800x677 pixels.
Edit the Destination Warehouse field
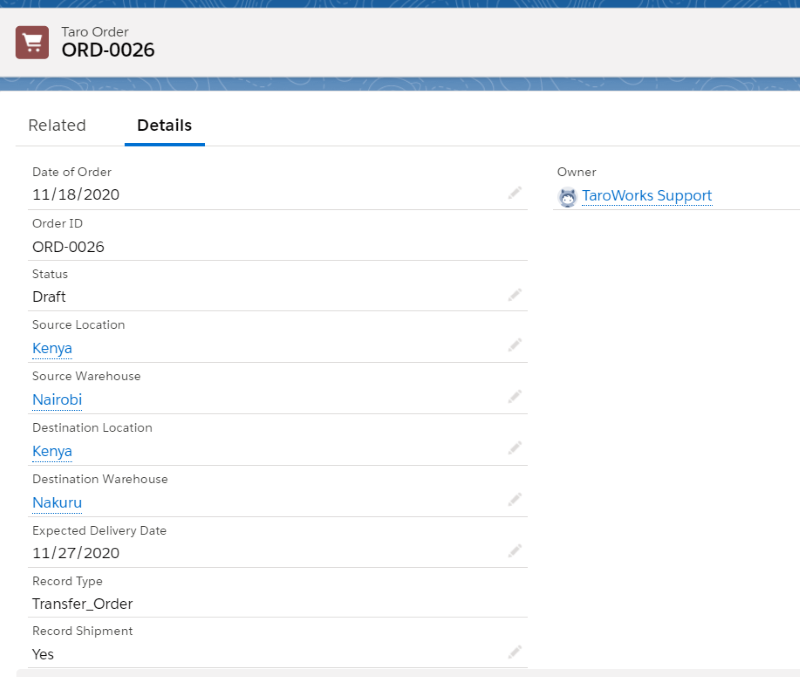[515, 499]
